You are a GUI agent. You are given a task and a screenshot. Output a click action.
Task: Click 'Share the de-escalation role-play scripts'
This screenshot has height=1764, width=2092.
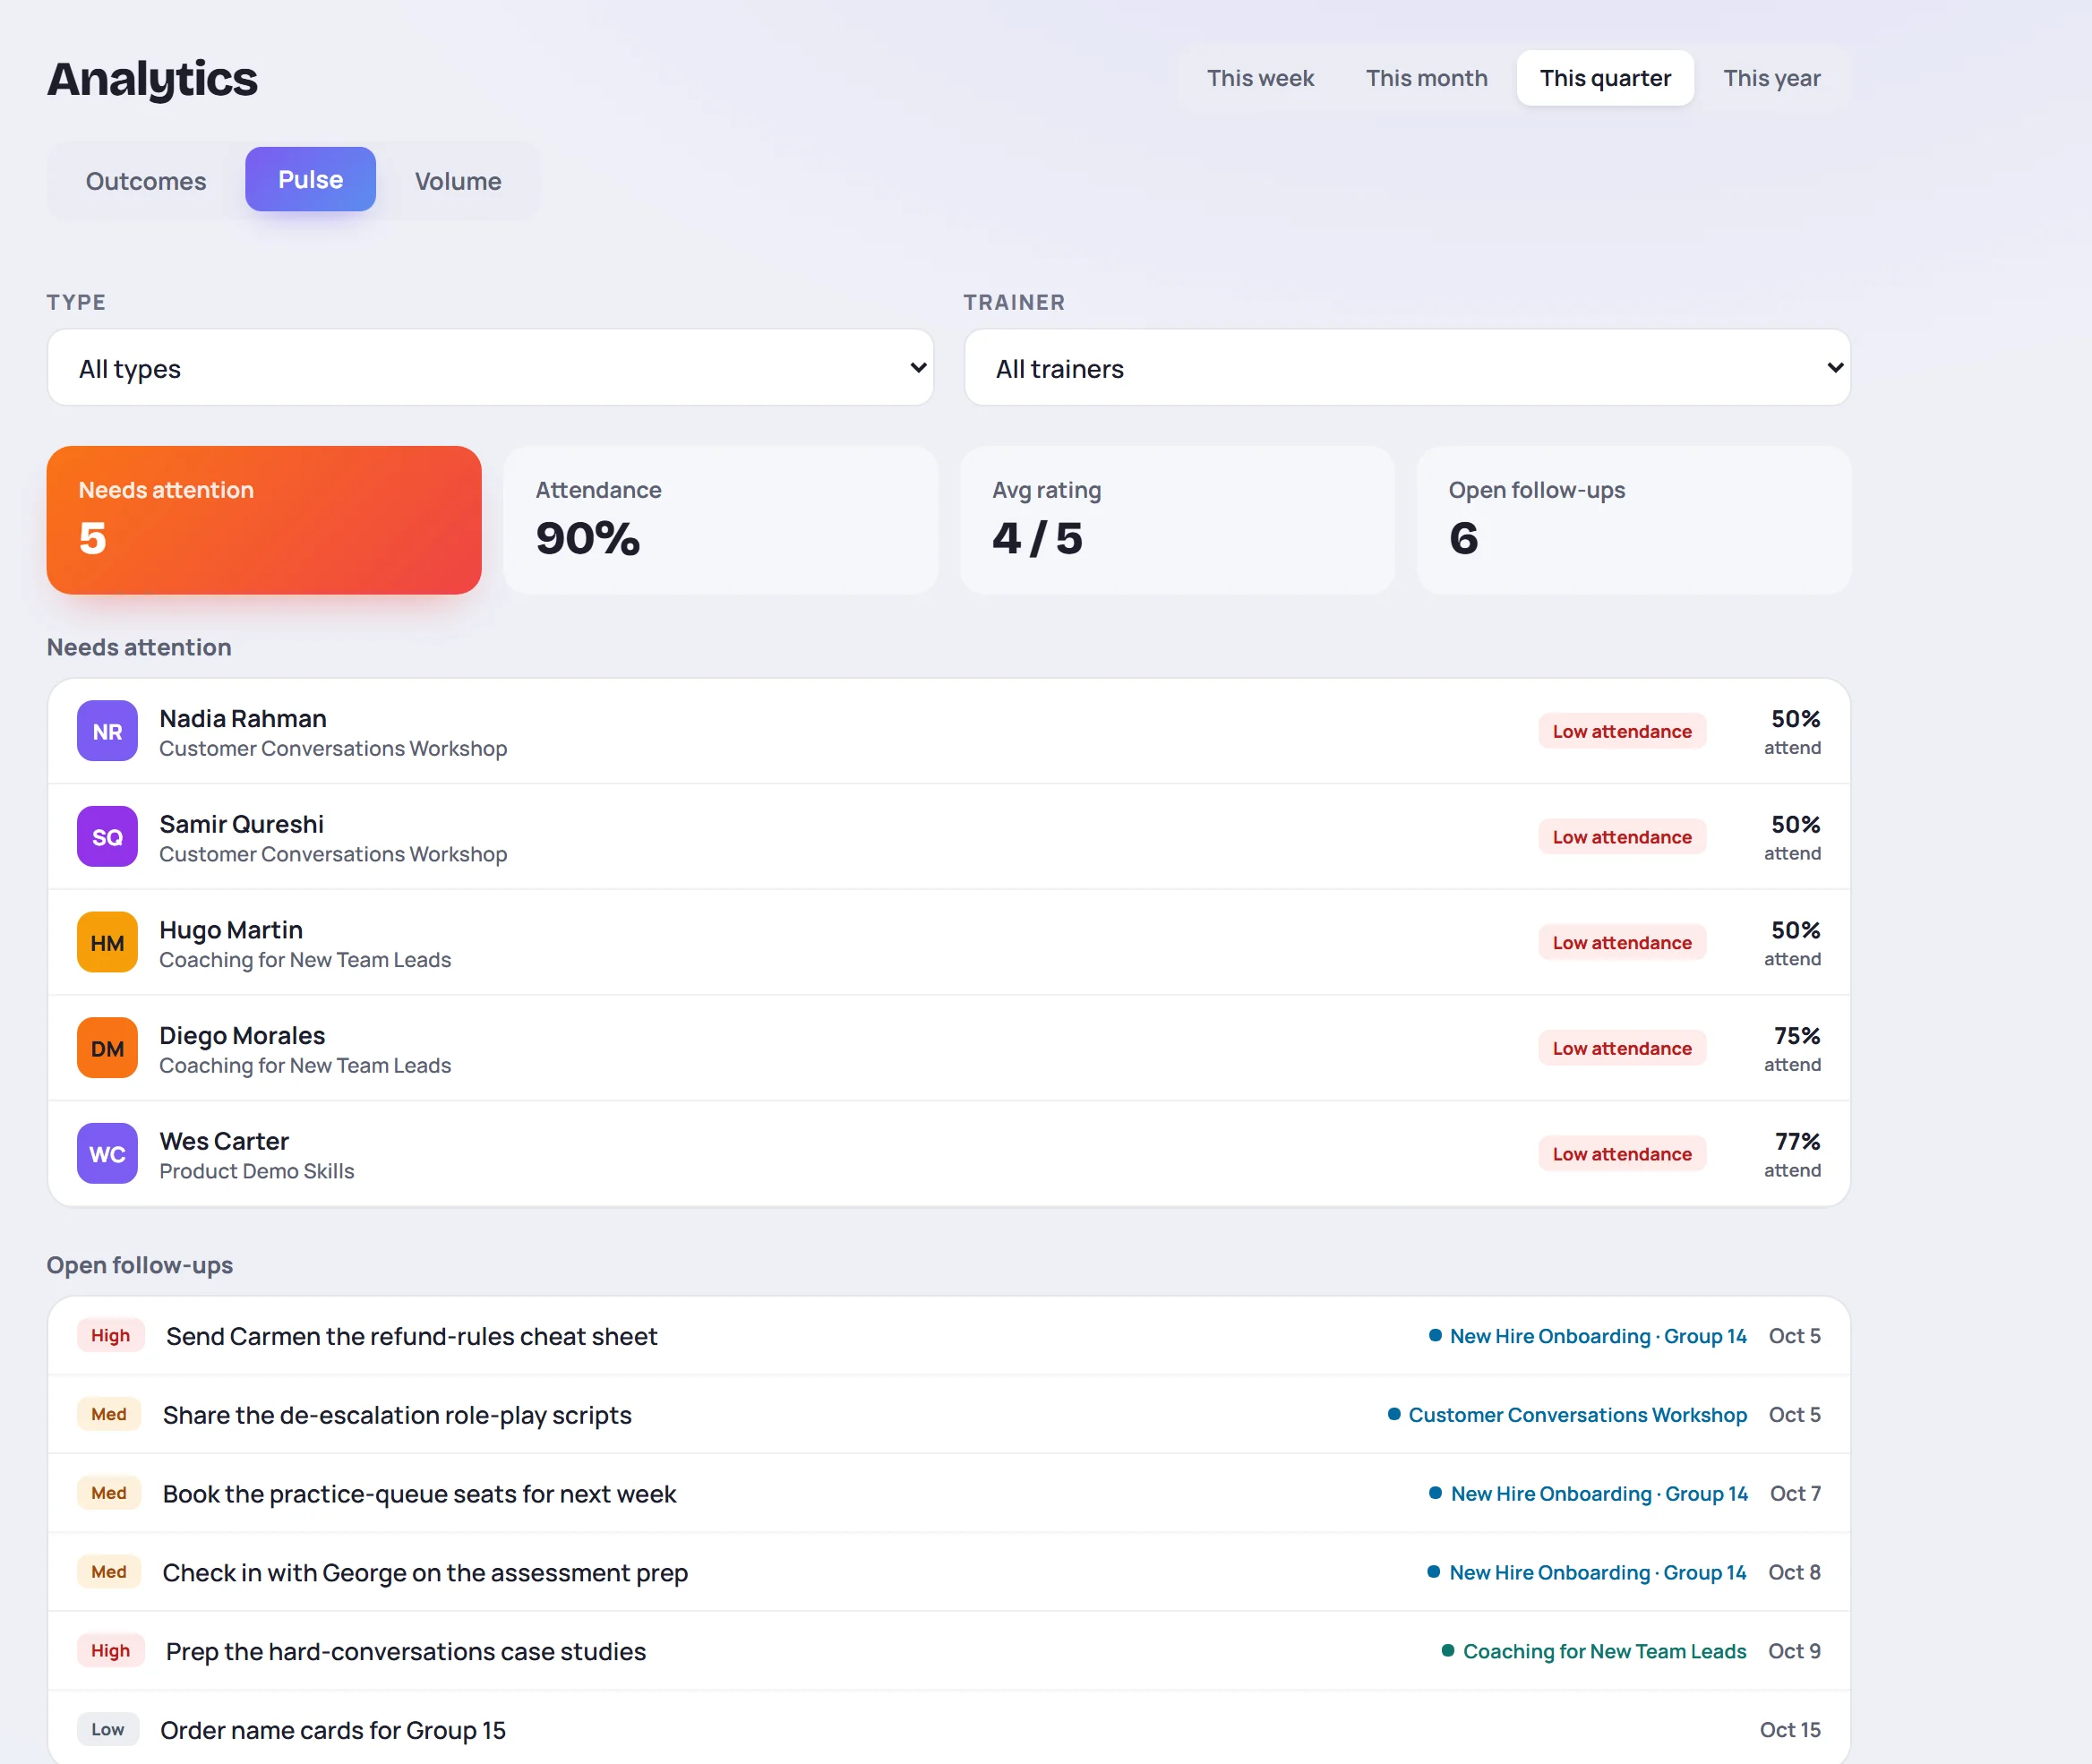click(x=397, y=1415)
